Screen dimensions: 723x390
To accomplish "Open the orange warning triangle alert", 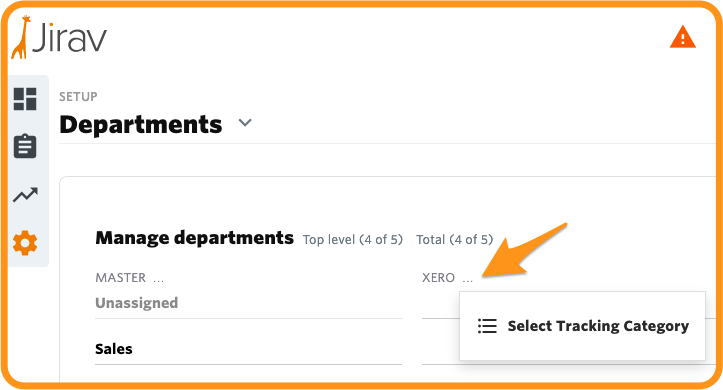I will [682, 37].
